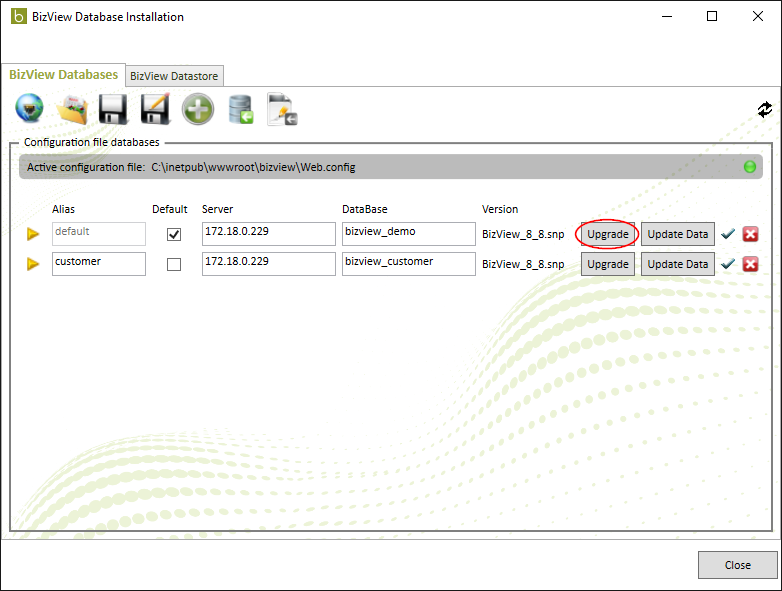Click bizview_demo database field
The height and width of the screenshot is (591, 782).
pos(409,234)
